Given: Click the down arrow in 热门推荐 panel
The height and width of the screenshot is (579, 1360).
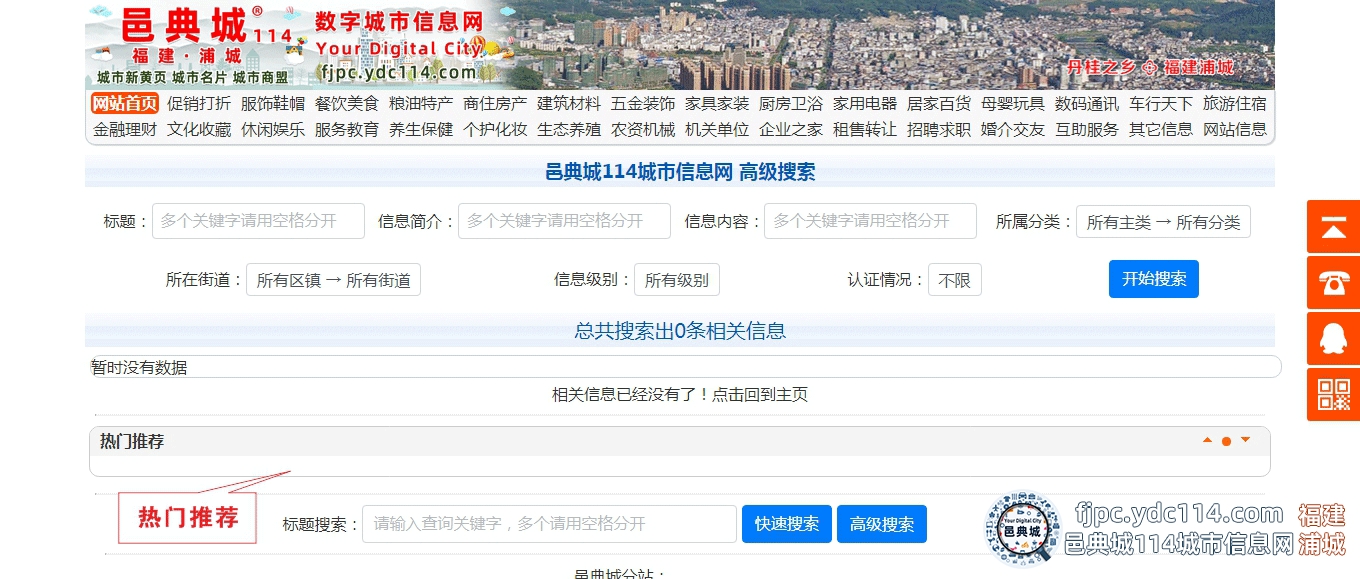Looking at the screenshot, I should coord(1245,440).
